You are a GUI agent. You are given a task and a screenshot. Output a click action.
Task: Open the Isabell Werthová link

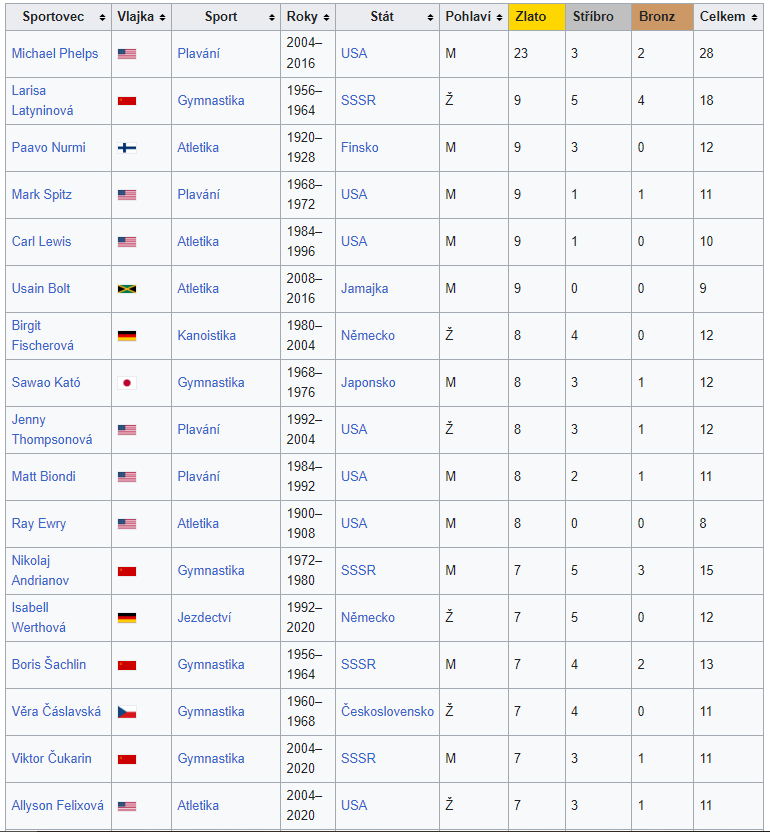coord(39,618)
